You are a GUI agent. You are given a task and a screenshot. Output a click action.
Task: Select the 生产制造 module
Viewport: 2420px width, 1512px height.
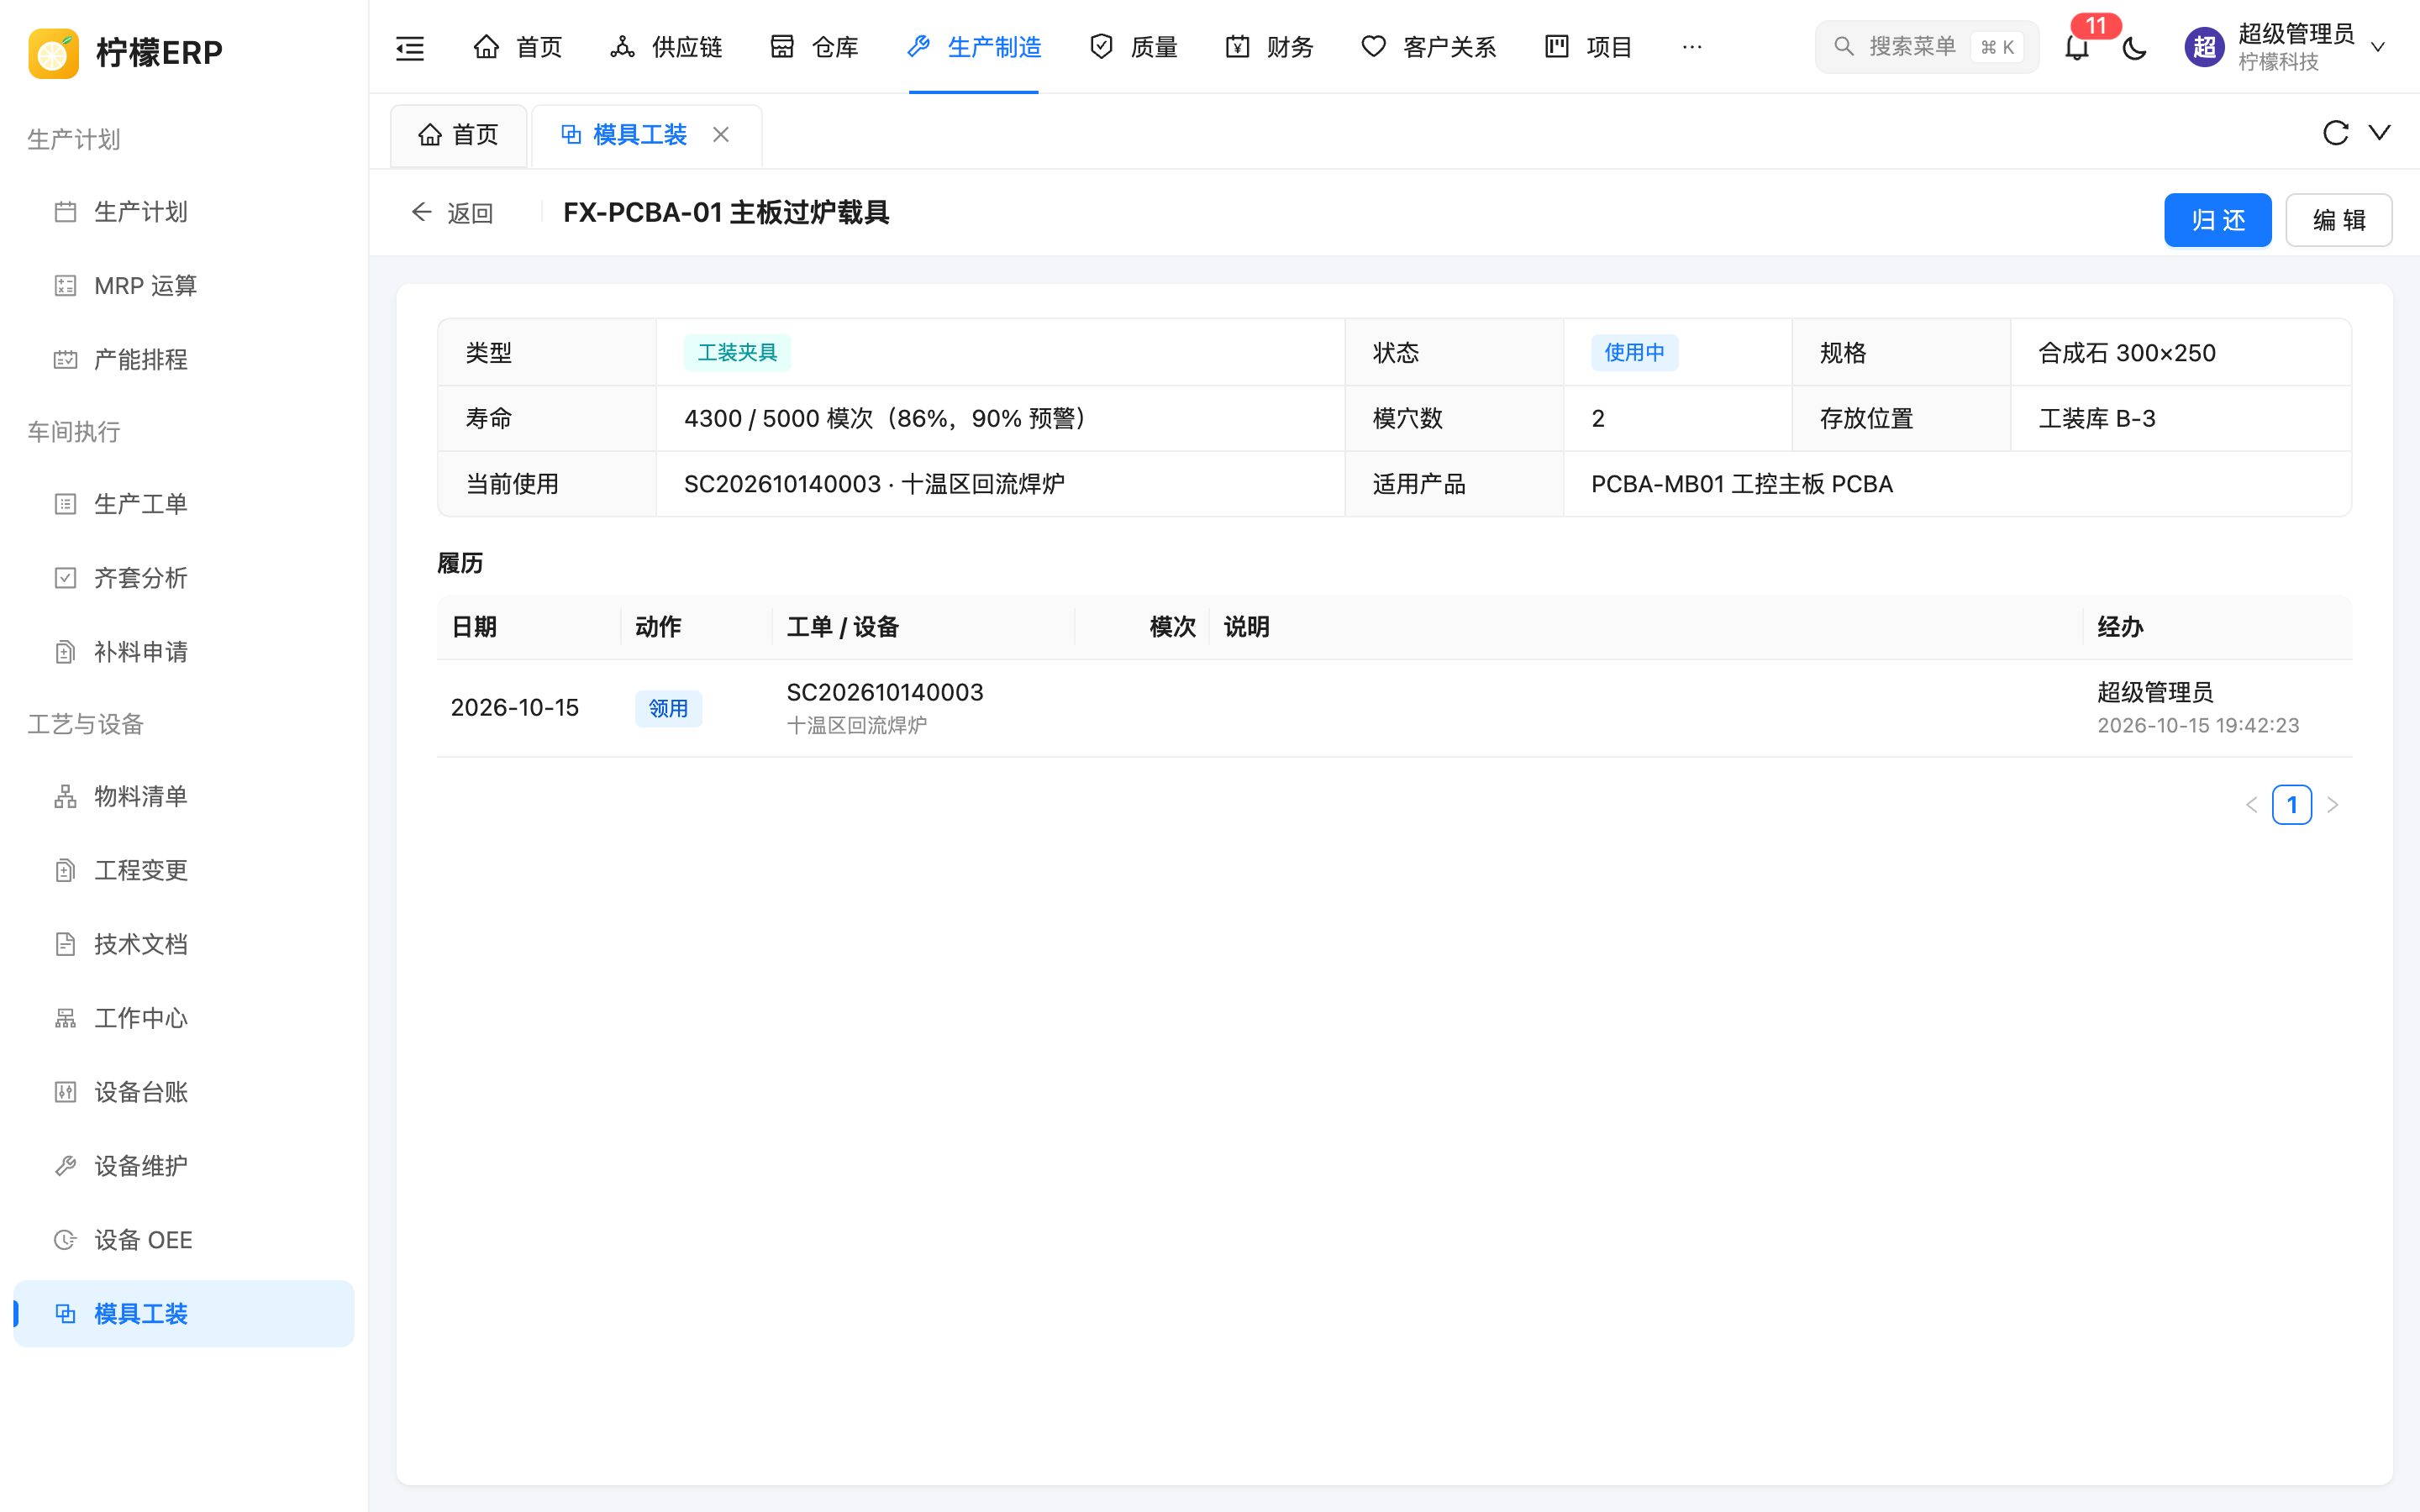[974, 47]
